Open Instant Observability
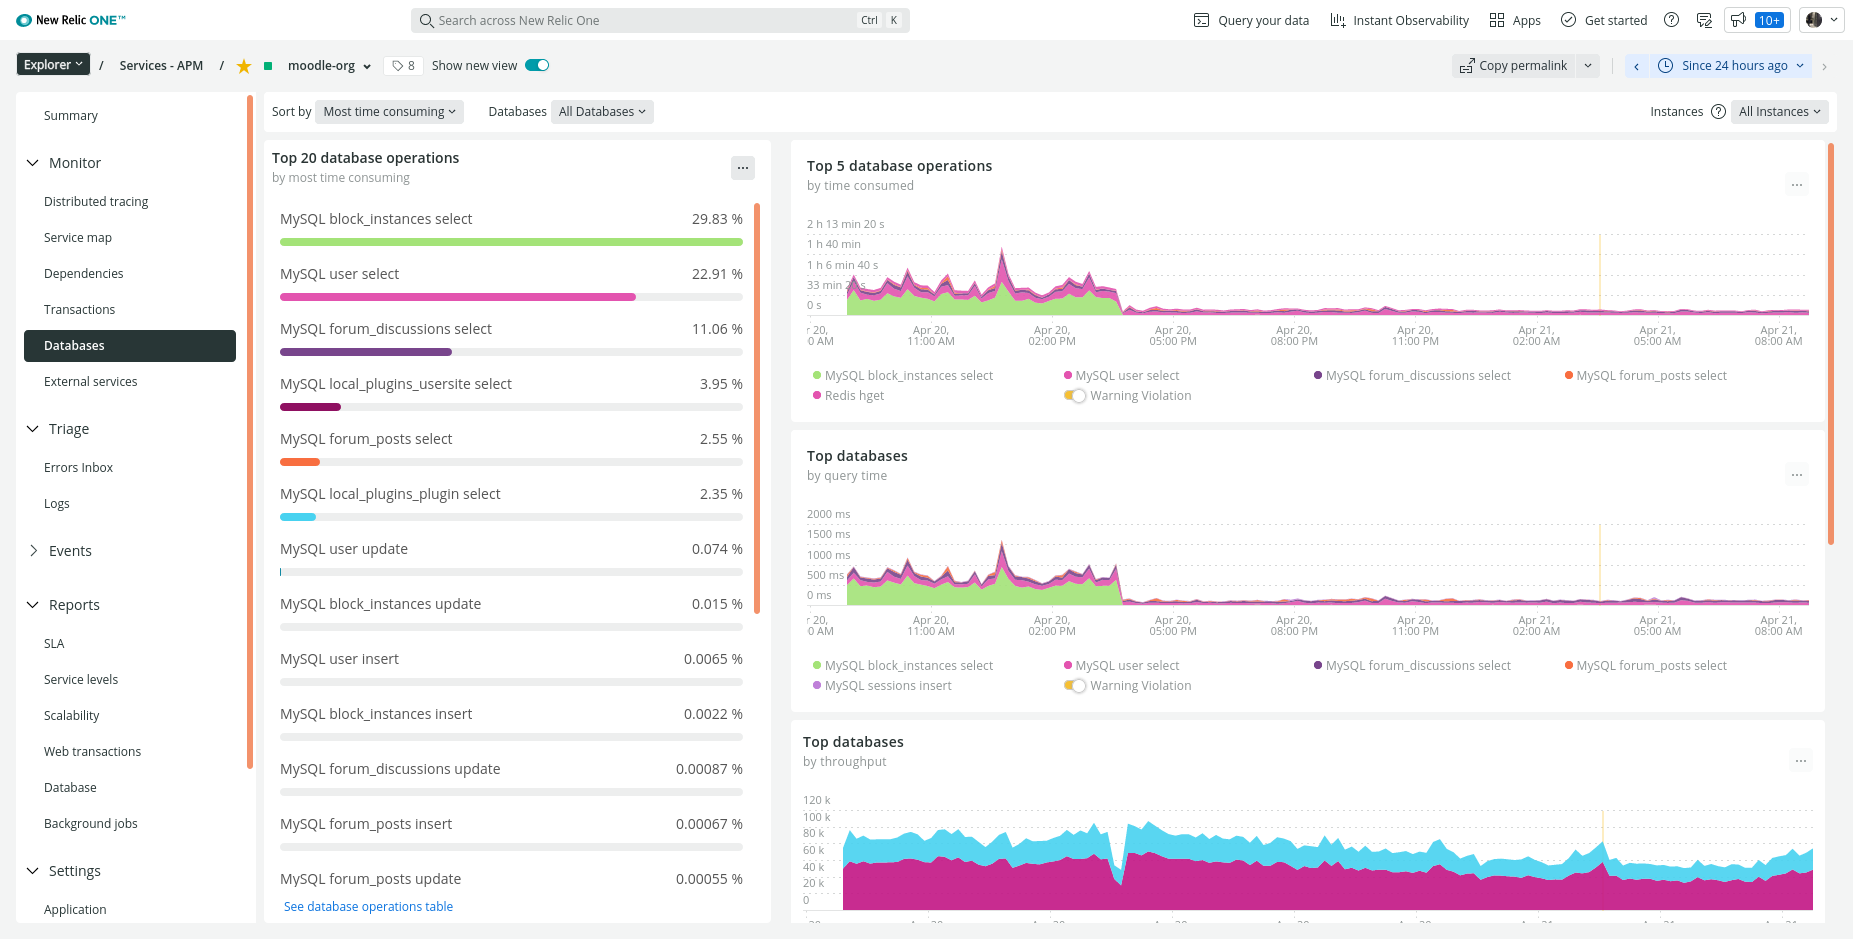 click(x=1399, y=20)
